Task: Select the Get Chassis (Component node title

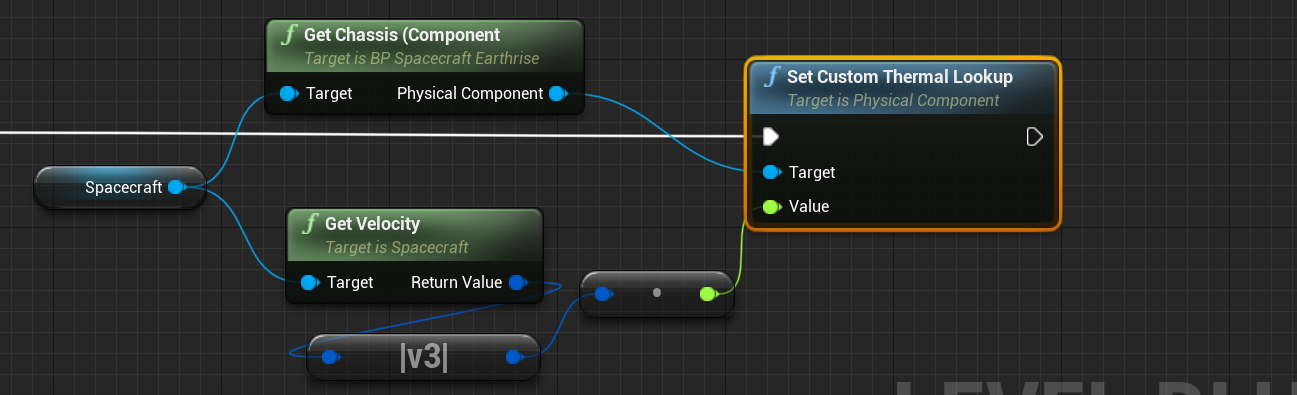Action: pos(402,35)
